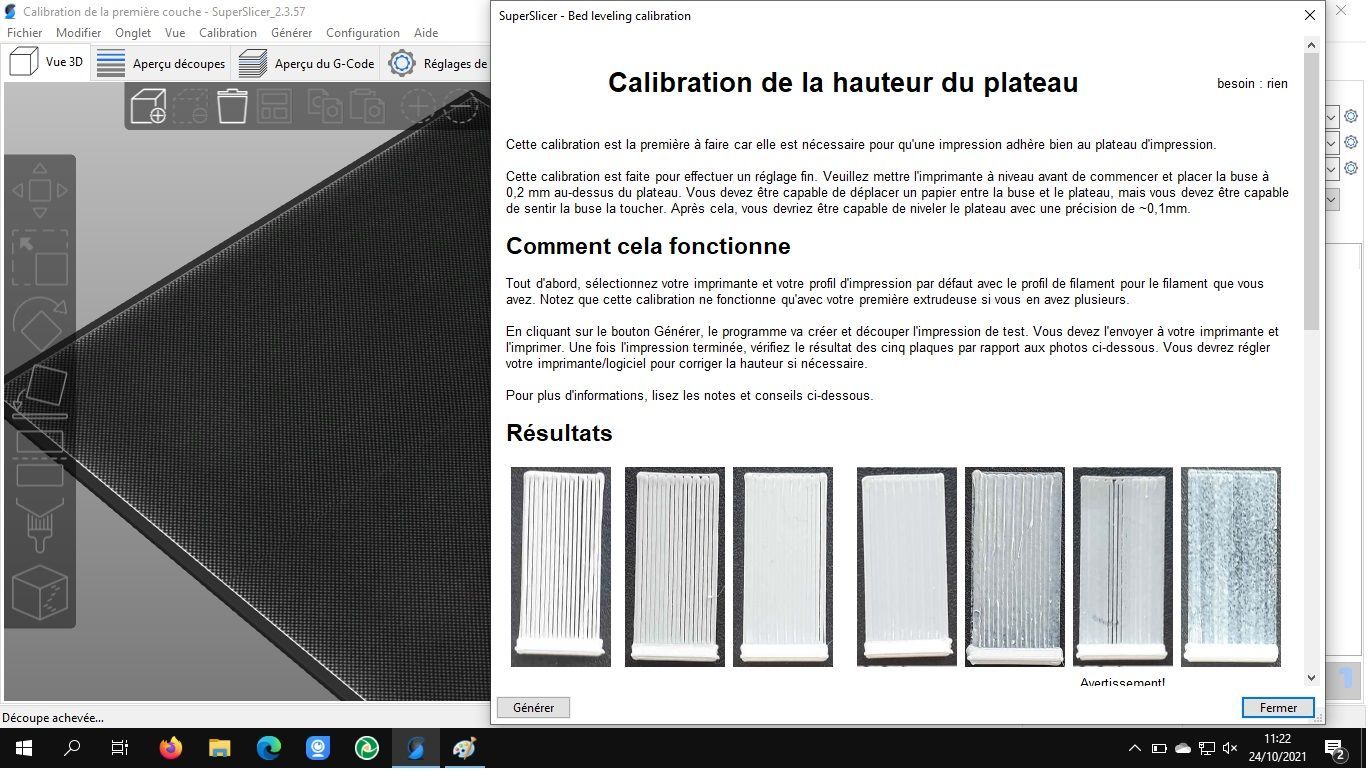The width and height of the screenshot is (1368, 772).
Task: Click the 'Découpe achevée...' status text
Action: (x=53, y=717)
